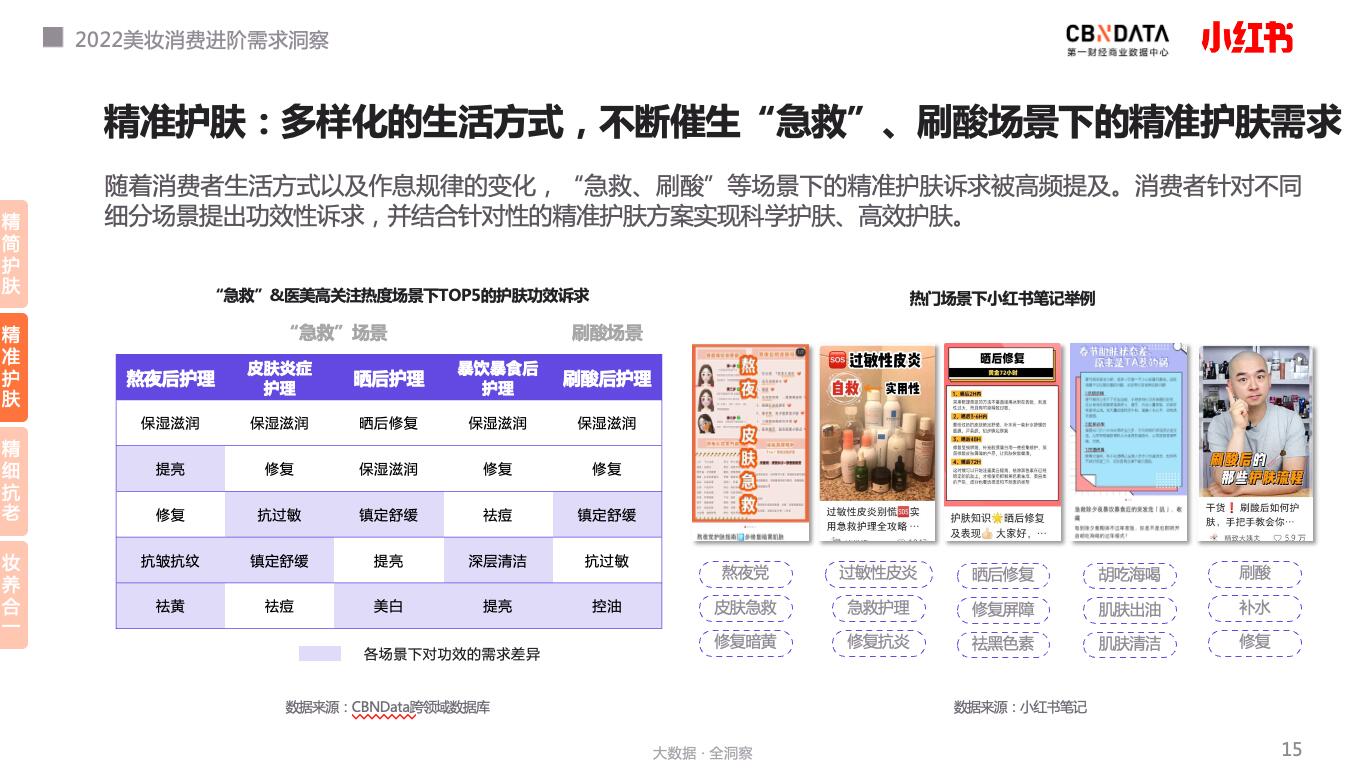Select the highlighted 精准护肤 side tab
The image size is (1356, 772).
(x=12, y=368)
